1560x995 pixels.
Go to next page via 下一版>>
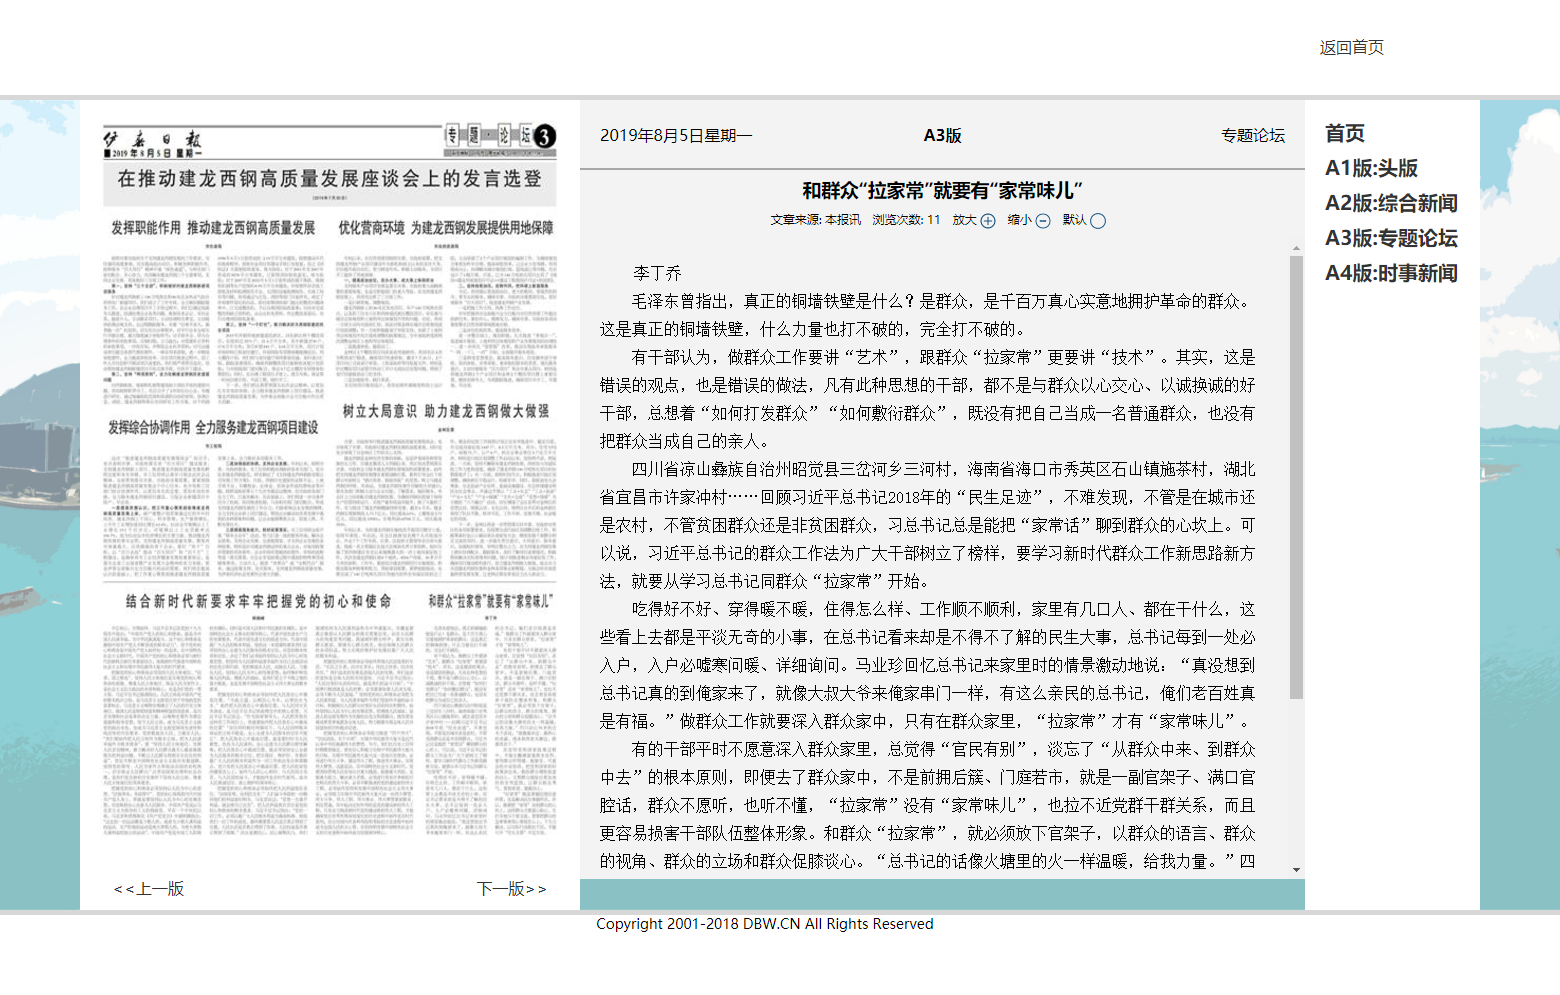(x=512, y=889)
